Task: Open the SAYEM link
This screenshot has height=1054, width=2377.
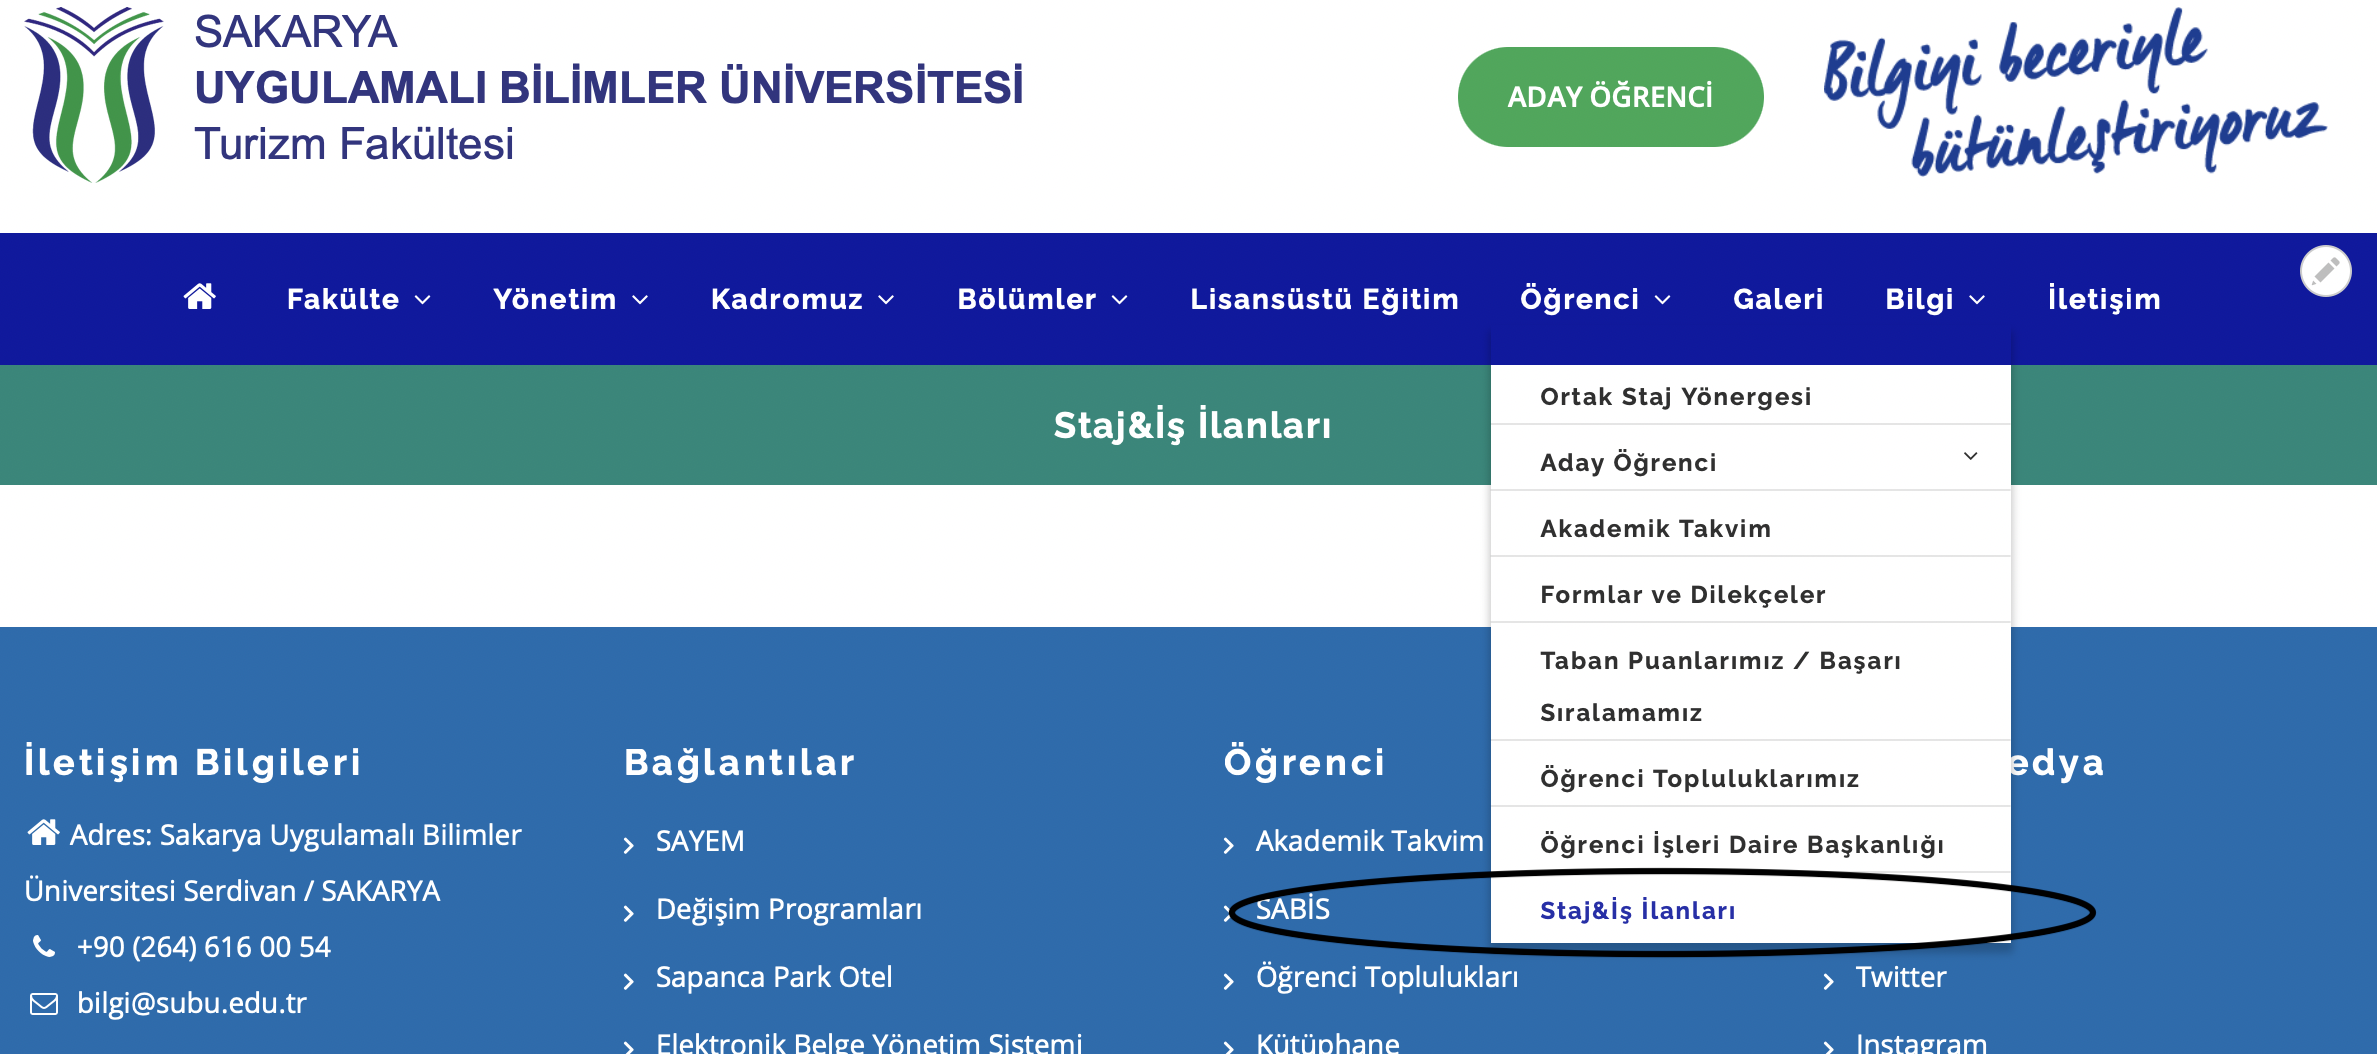Action: [700, 841]
